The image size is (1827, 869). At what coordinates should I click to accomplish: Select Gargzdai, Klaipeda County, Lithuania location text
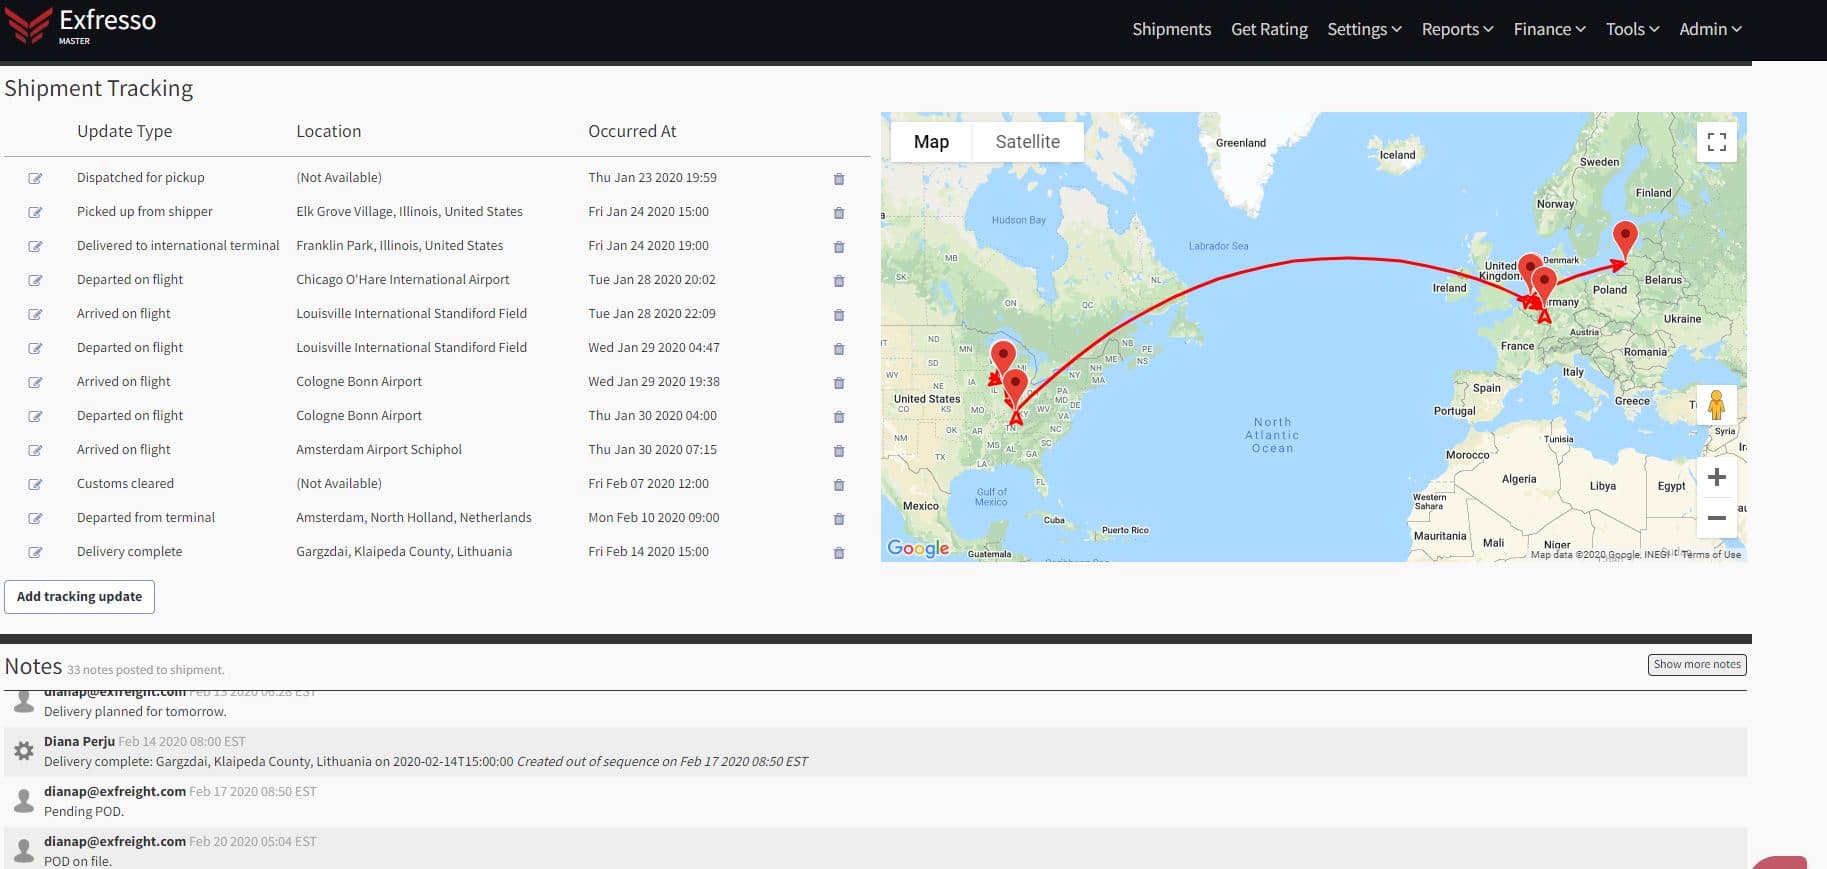404,552
